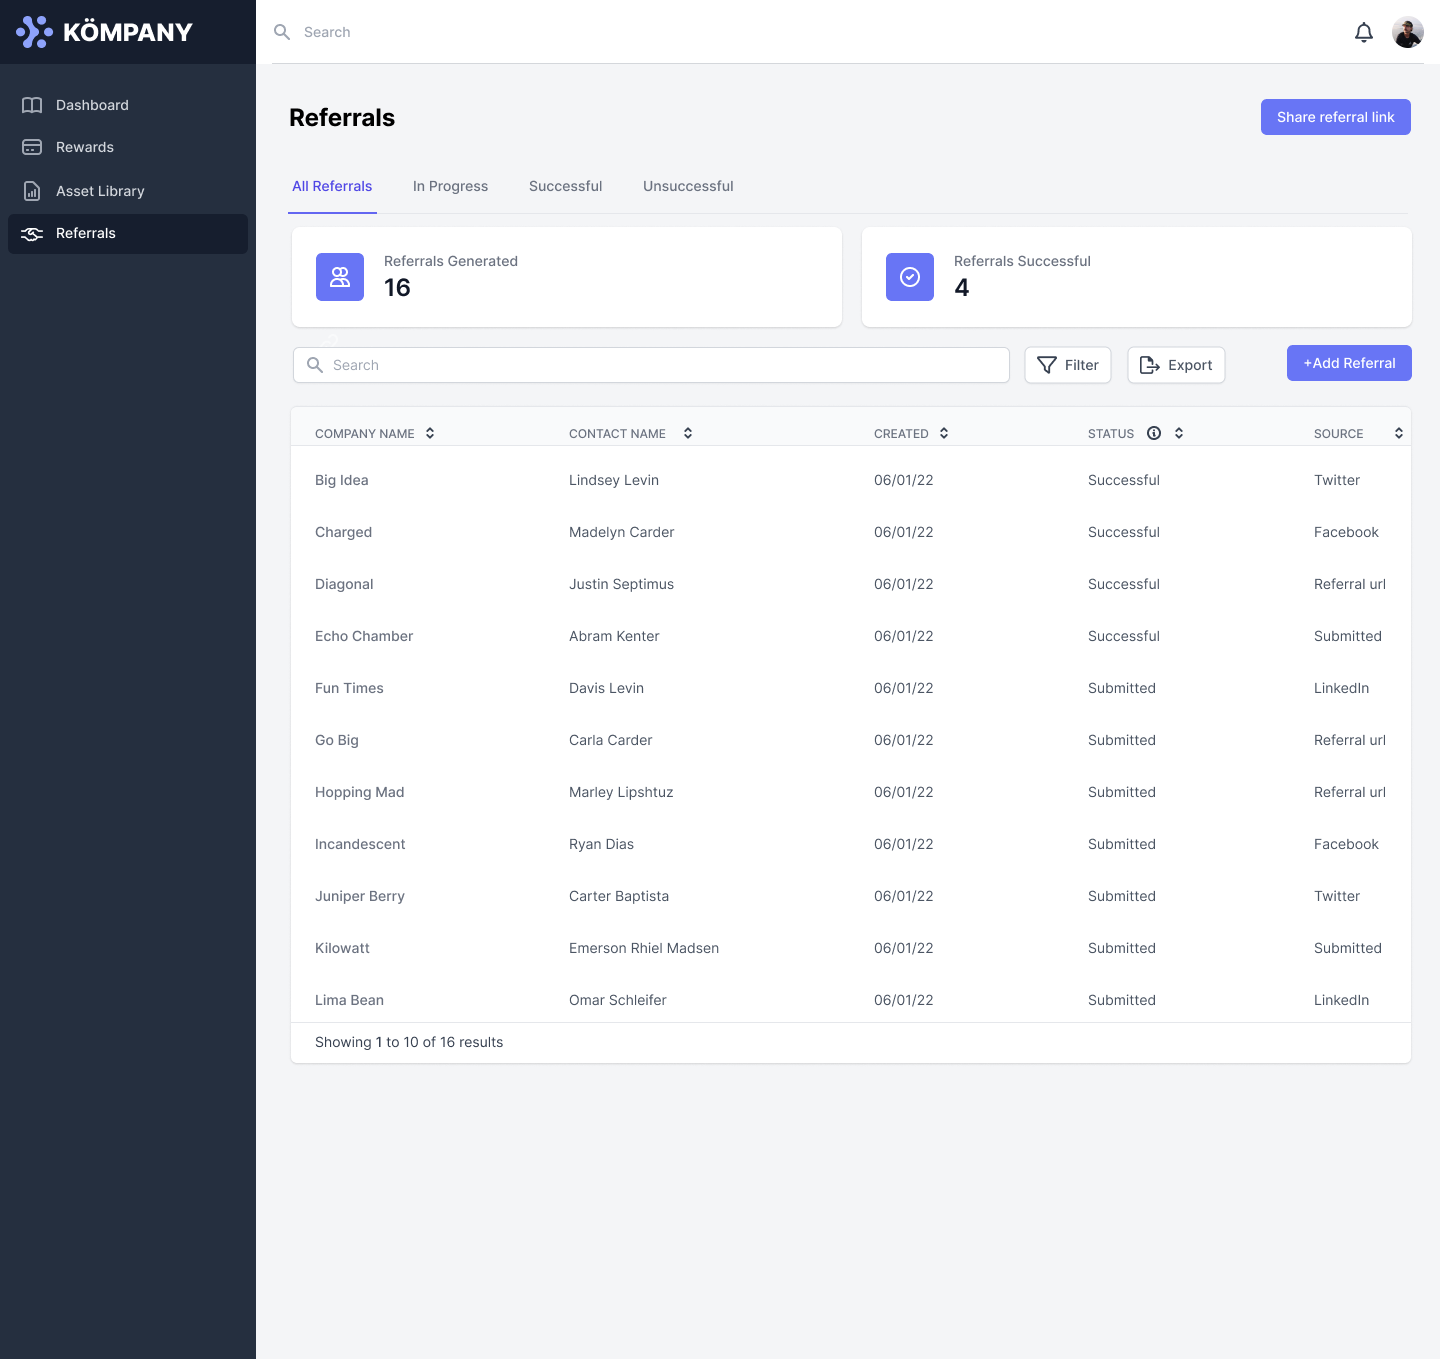Screen dimensions: 1440x1359
Task: Toggle sorting on Company Name column
Action: point(430,433)
